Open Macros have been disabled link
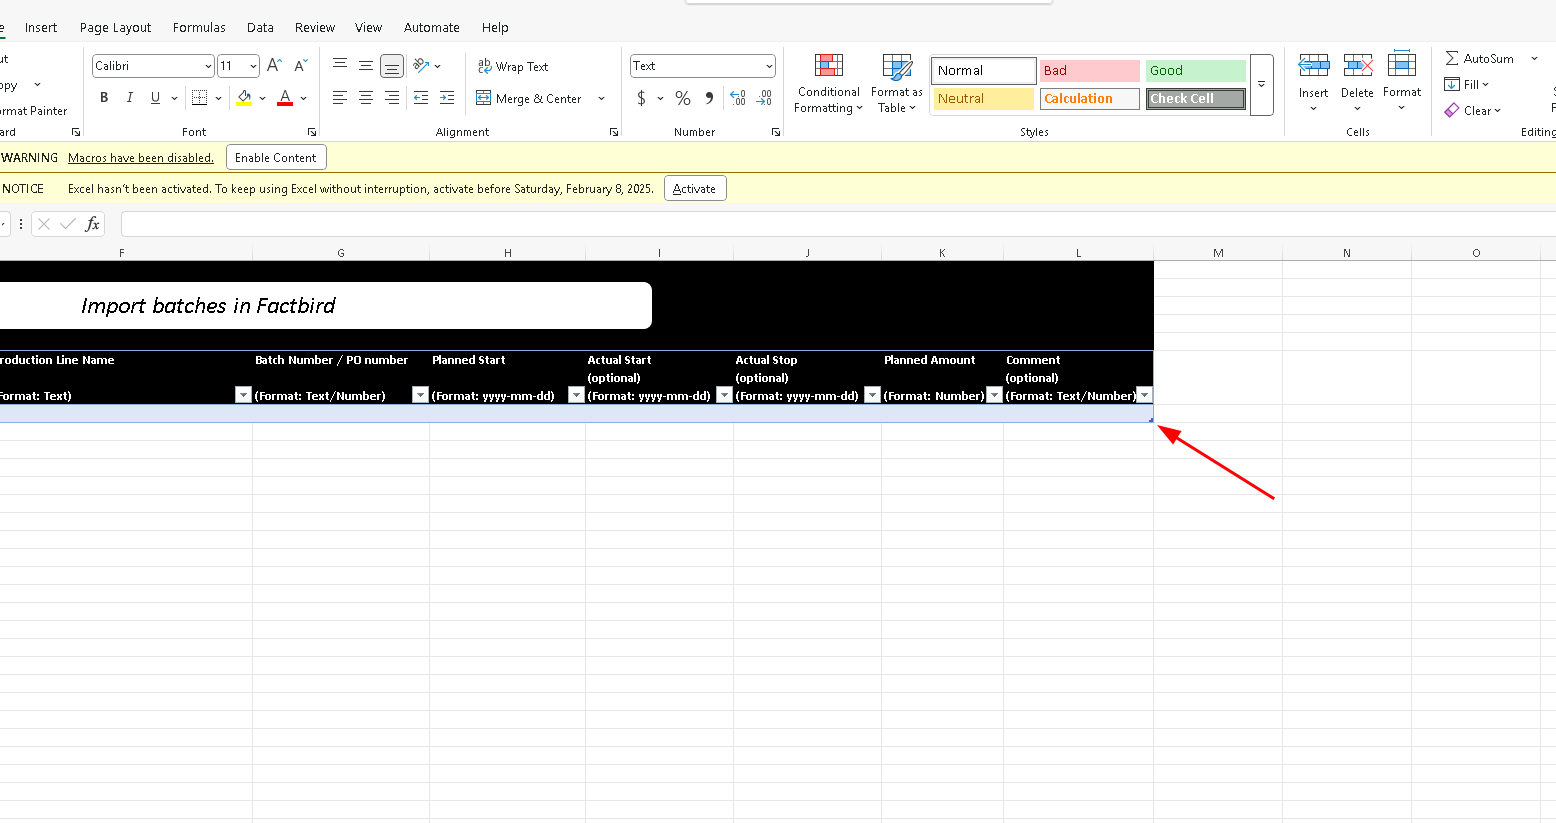The height and width of the screenshot is (823, 1556). [x=141, y=158]
